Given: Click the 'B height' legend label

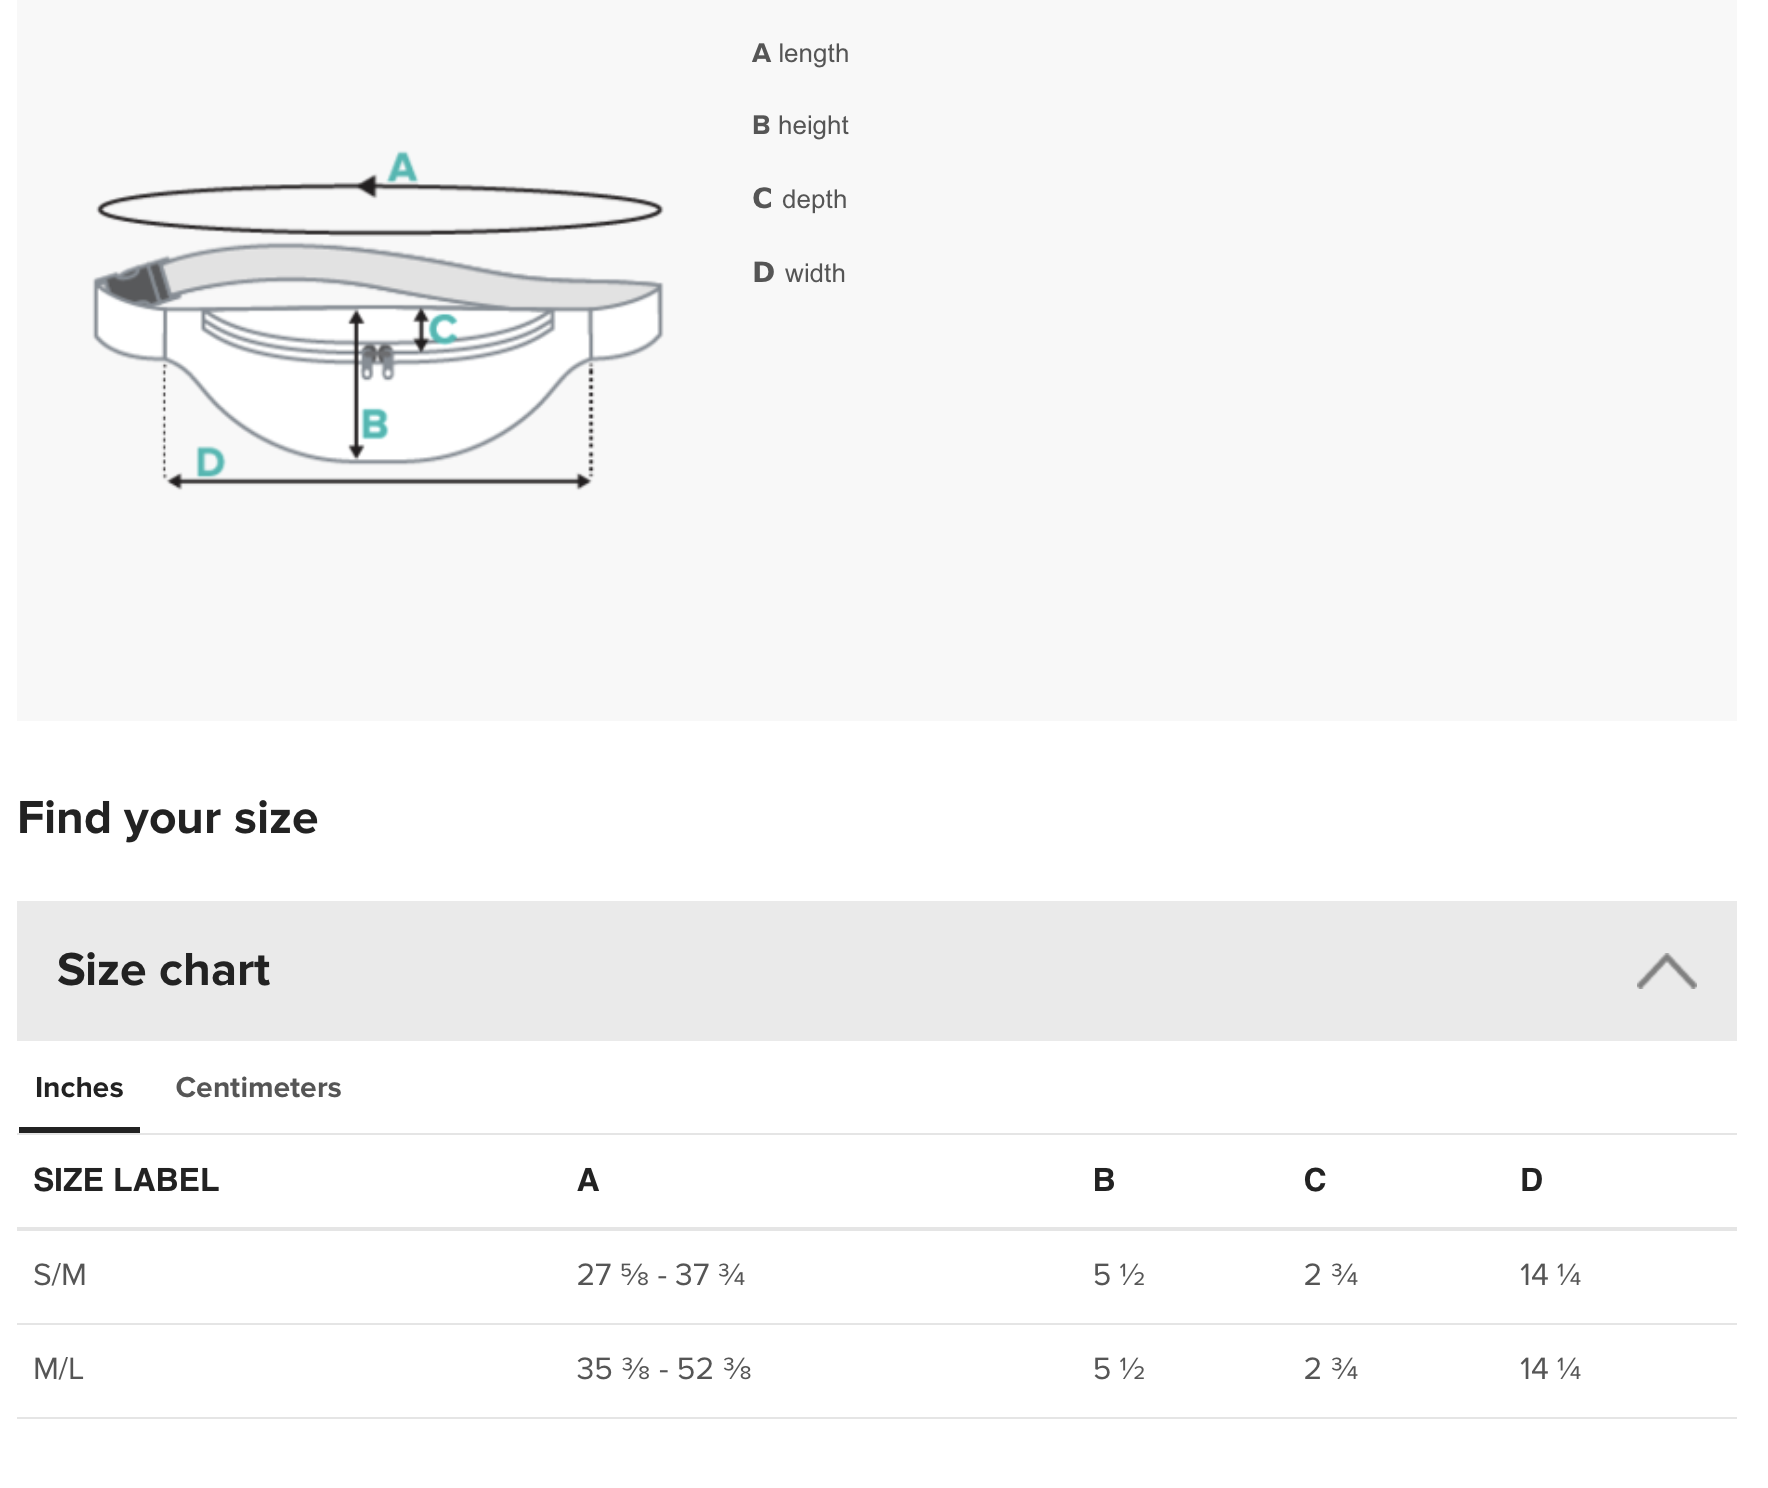Looking at the screenshot, I should pos(800,125).
